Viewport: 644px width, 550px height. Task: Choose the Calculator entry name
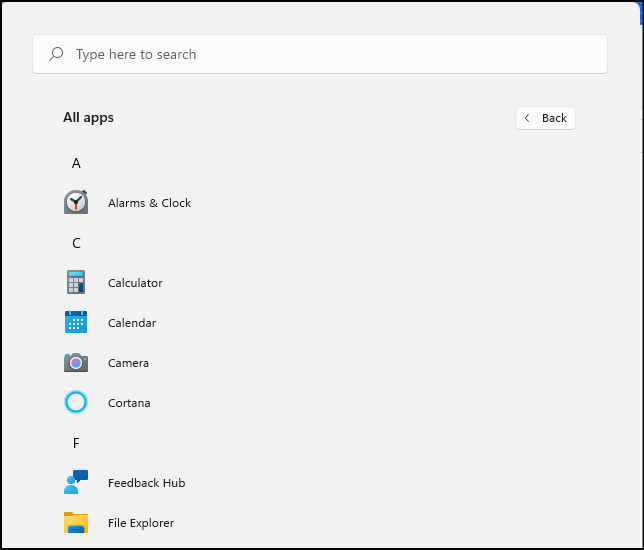coord(135,283)
